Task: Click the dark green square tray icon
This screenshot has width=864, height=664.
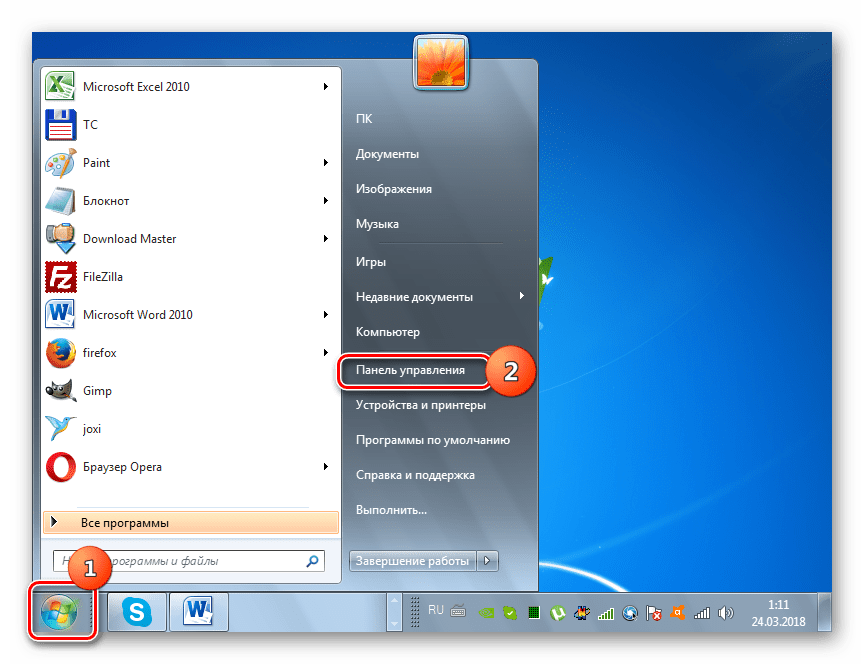Action: tap(534, 613)
